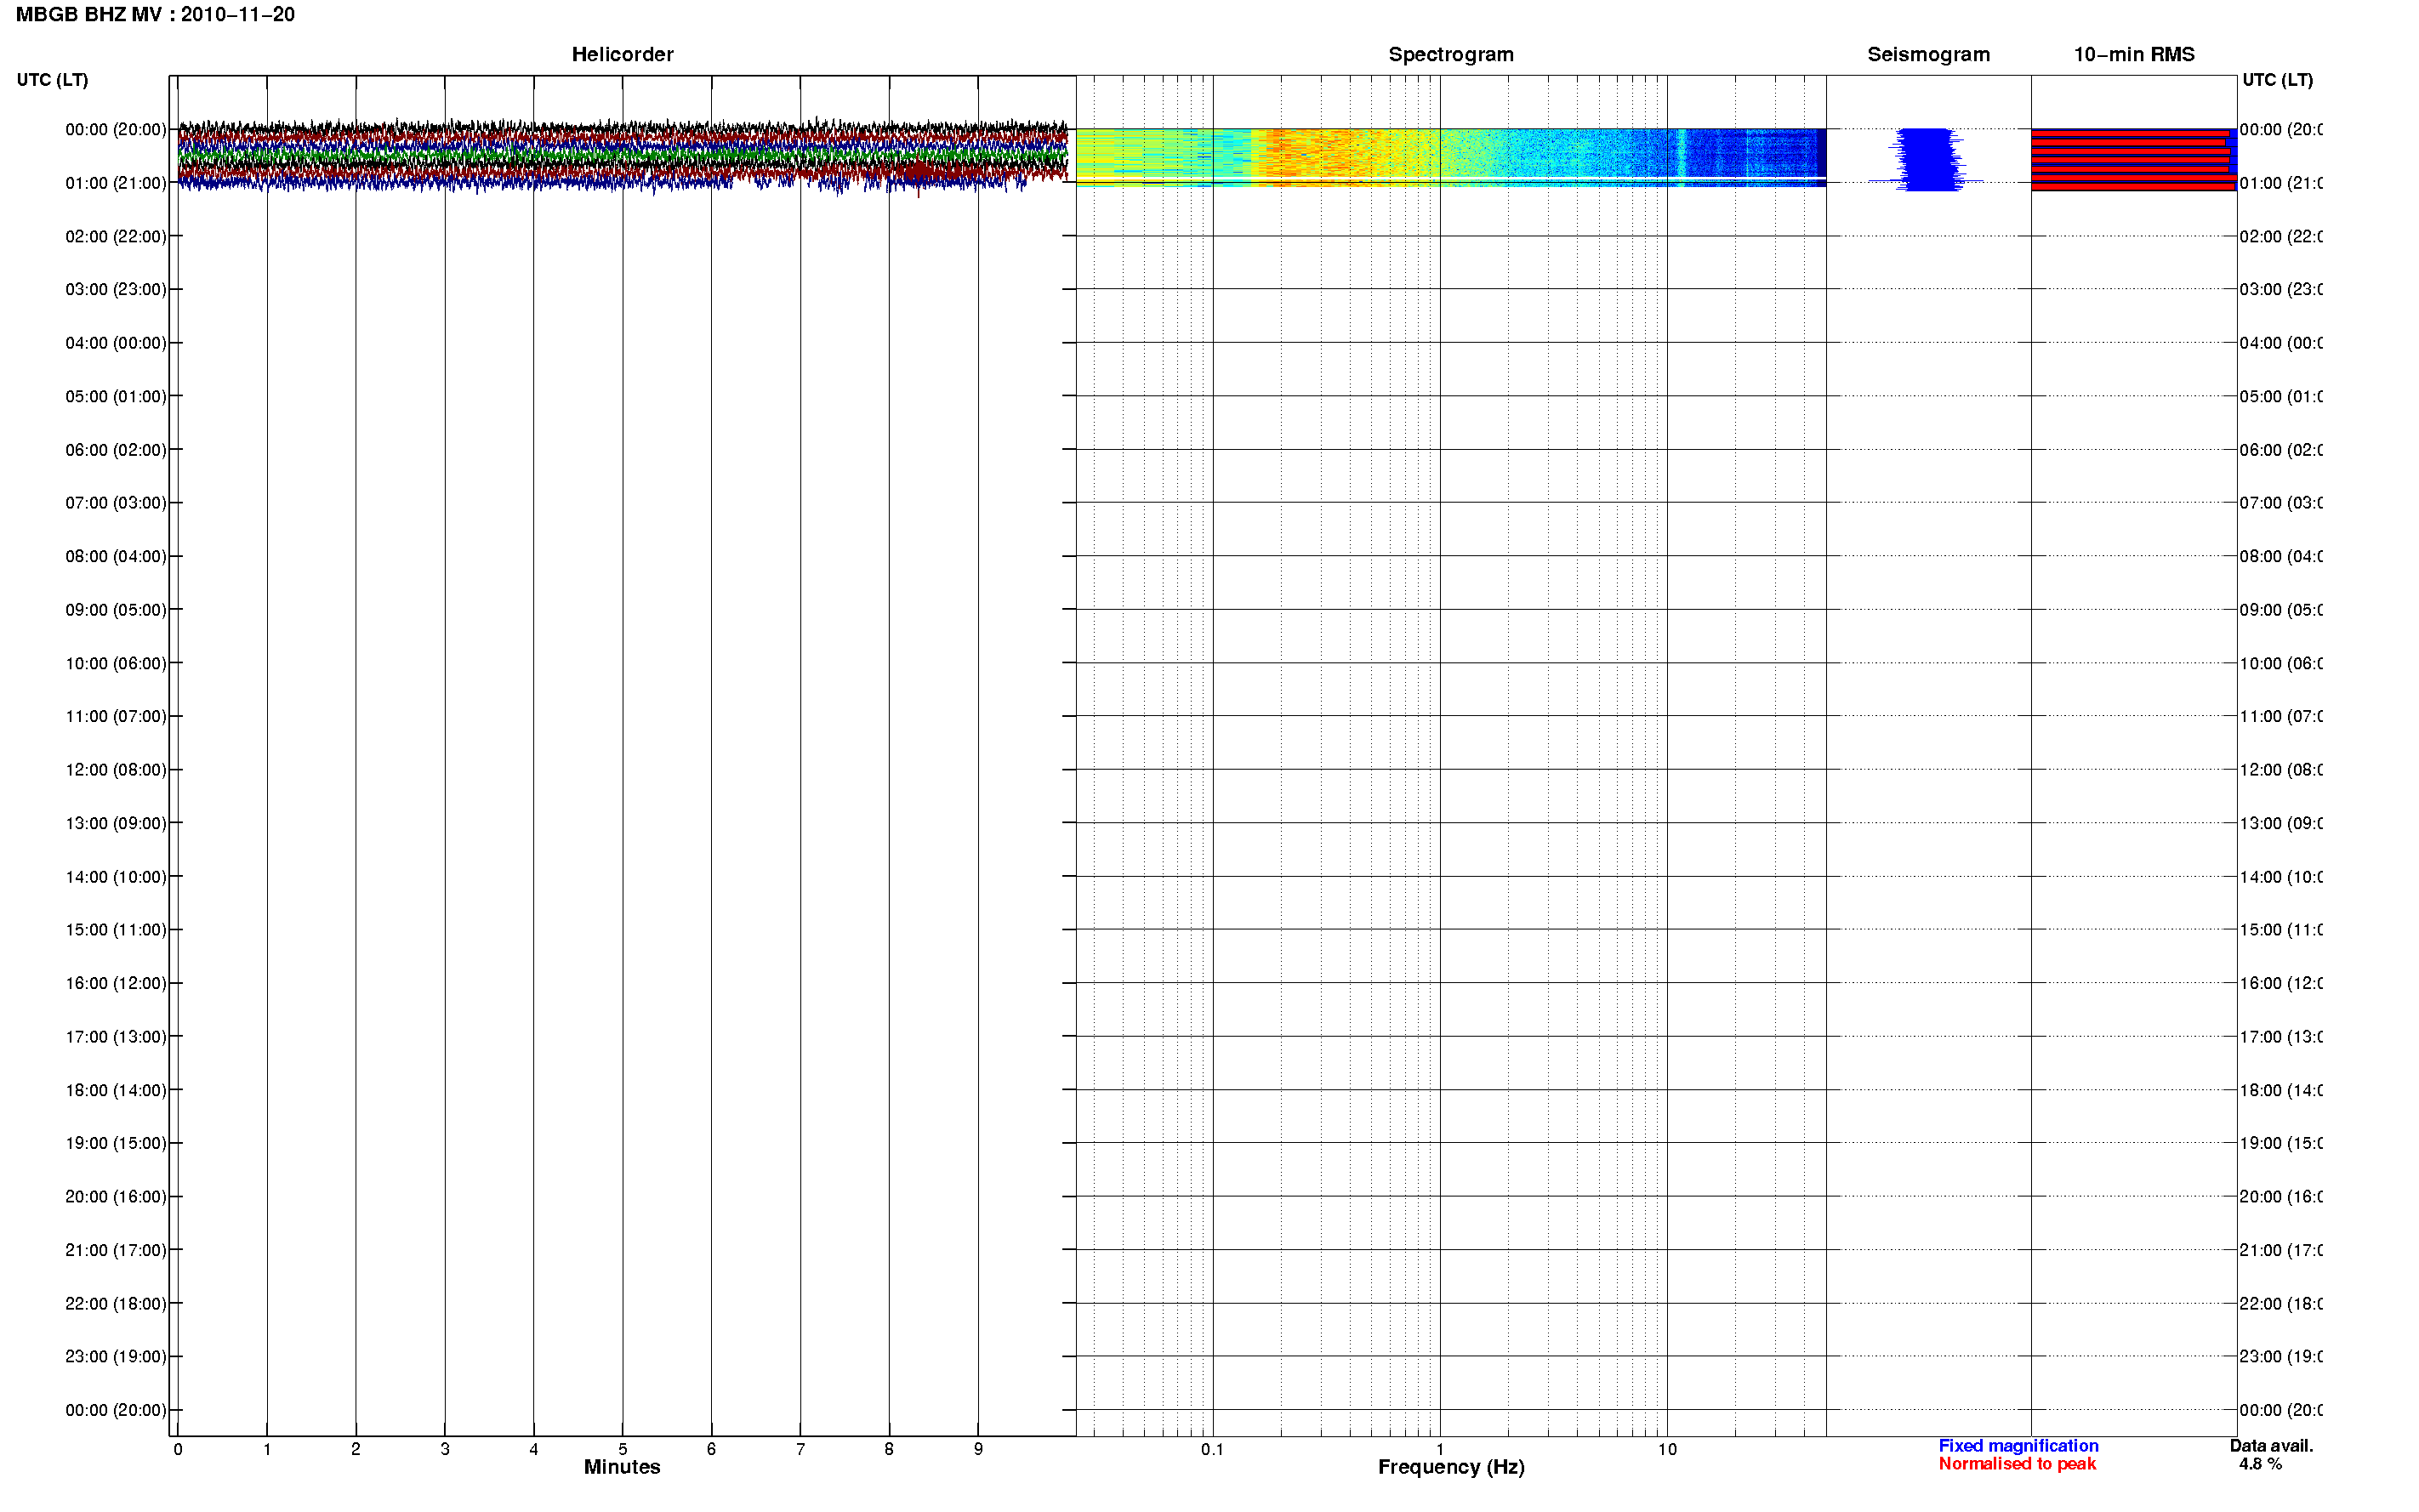This screenshot has height=1512, width=2419.
Task: Click the 'Frequency (Hz)' x-axis label
Action: click(x=1450, y=1467)
